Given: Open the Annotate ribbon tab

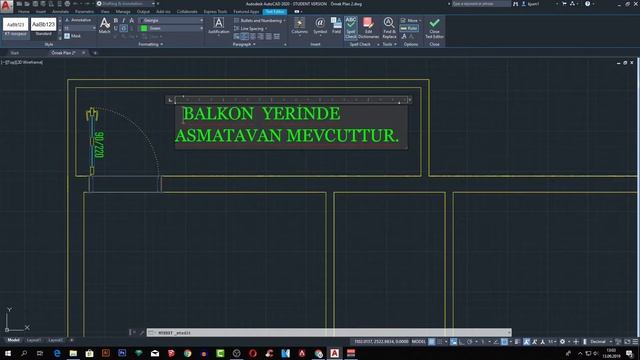Looking at the screenshot, I should pos(60,11).
